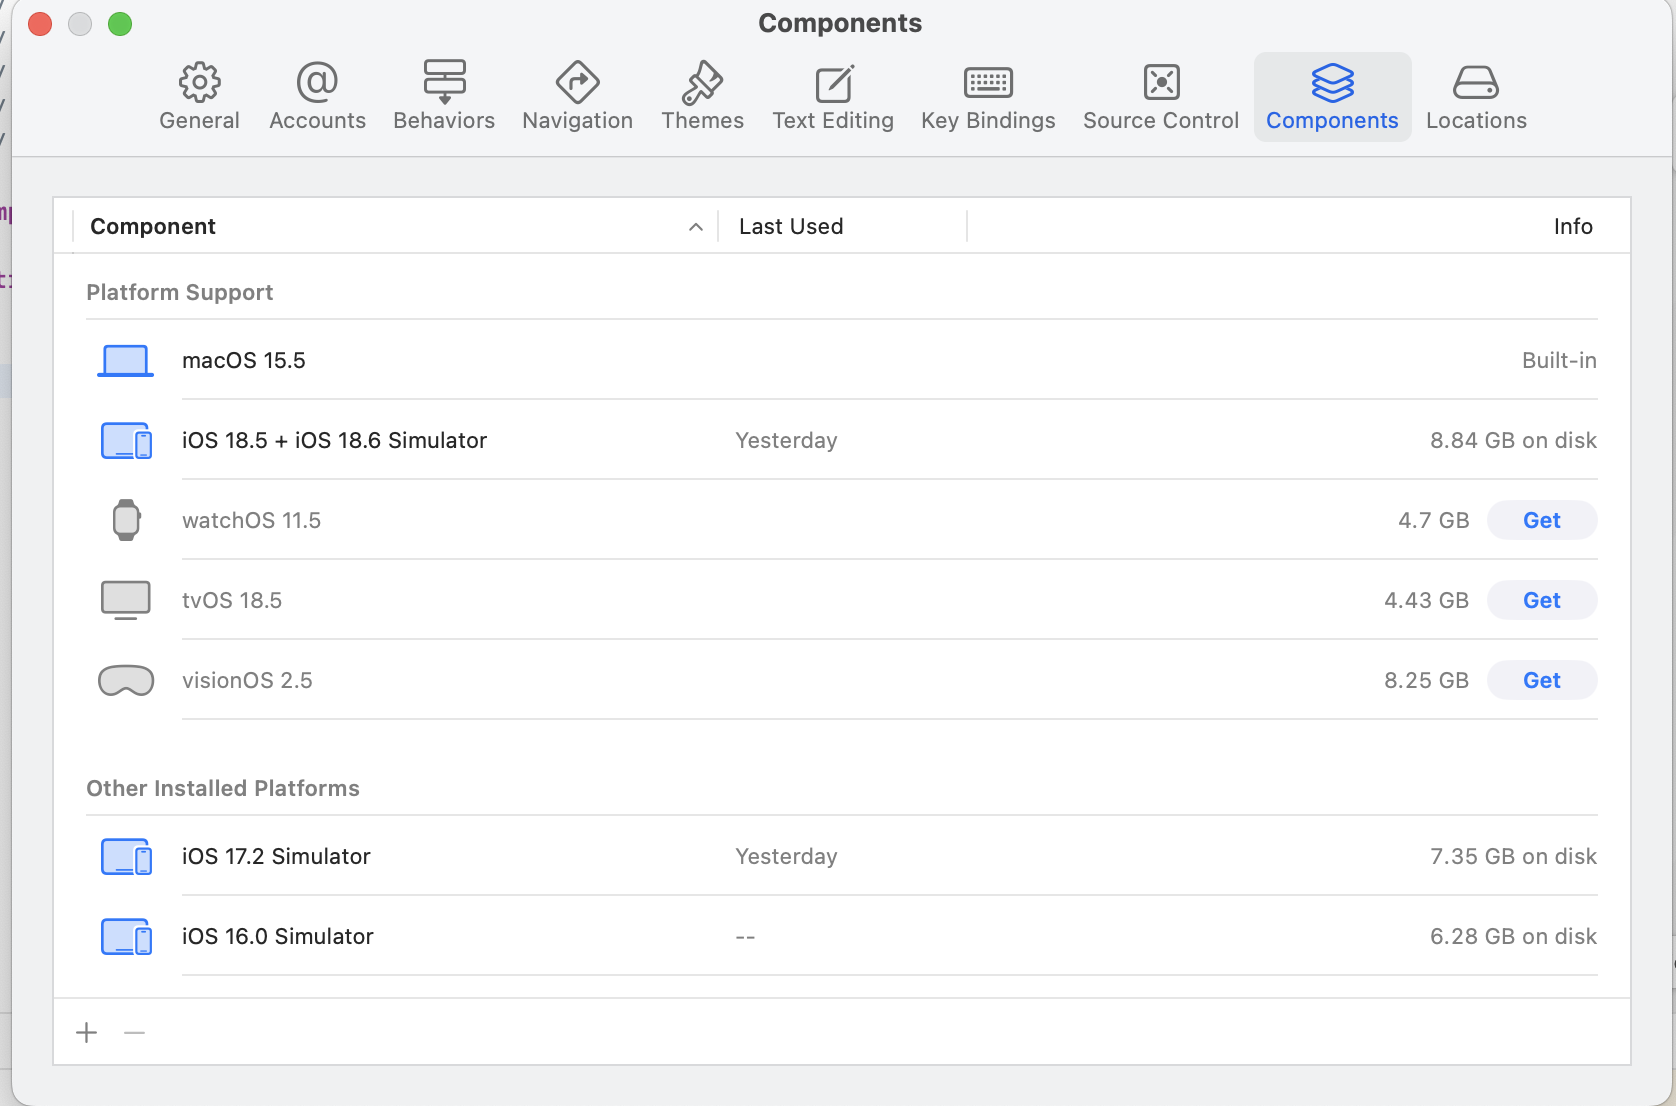The width and height of the screenshot is (1676, 1106).
Task: Open the Themes paintbrush icon
Action: coord(702,82)
